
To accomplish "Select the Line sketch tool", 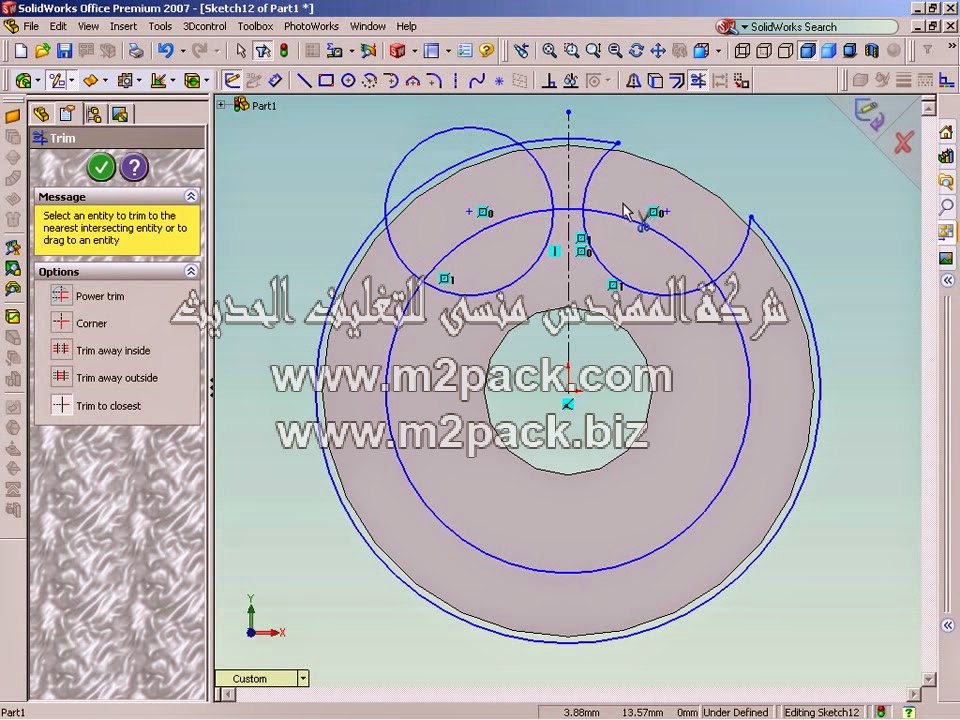I will click(304, 81).
